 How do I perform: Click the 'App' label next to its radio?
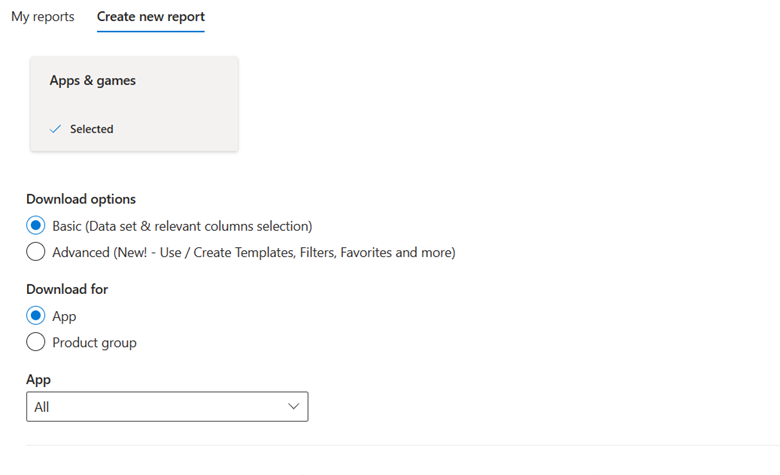[64, 316]
